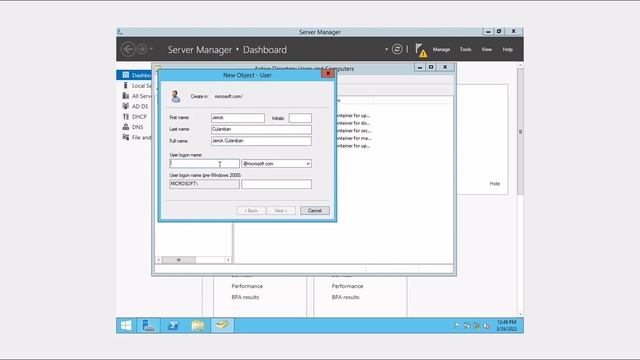The image size is (640, 360).
Task: Click the Server Manager back arrow
Action: tap(128, 49)
